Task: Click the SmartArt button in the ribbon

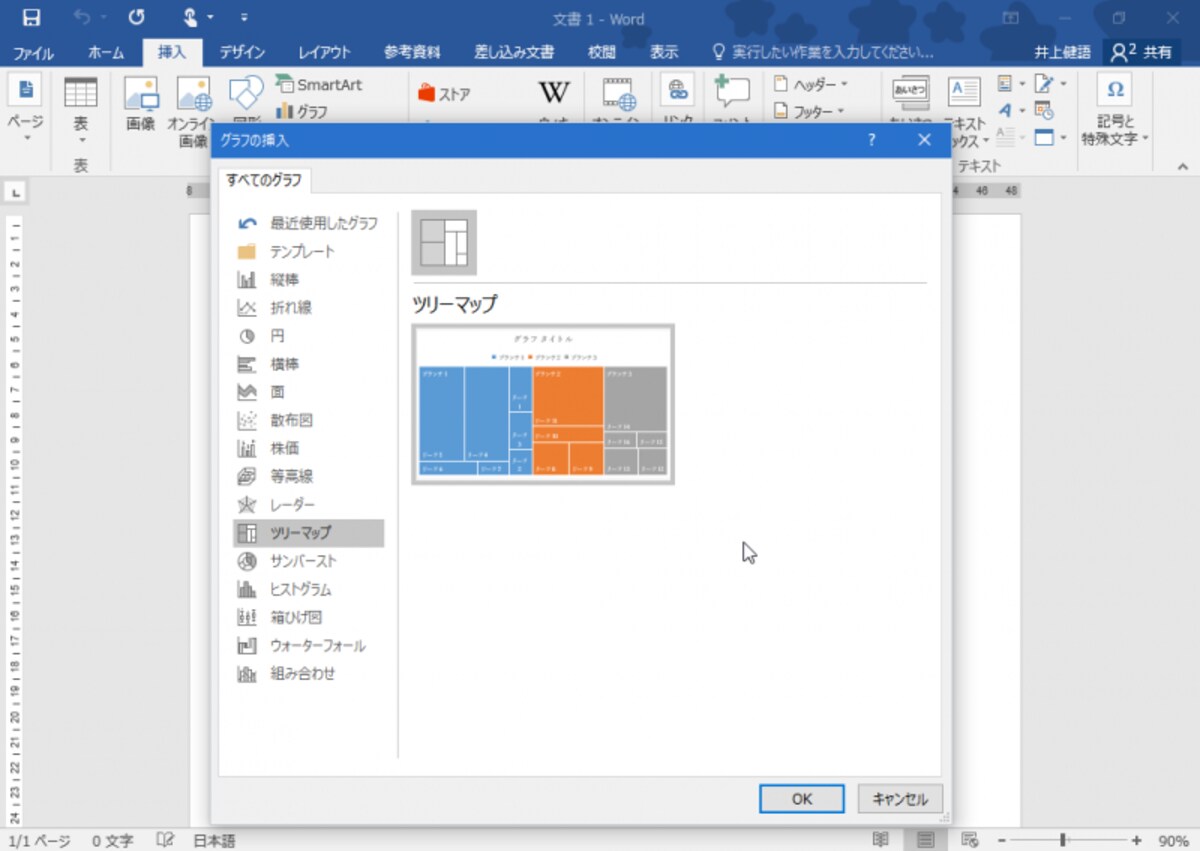Action: point(319,85)
